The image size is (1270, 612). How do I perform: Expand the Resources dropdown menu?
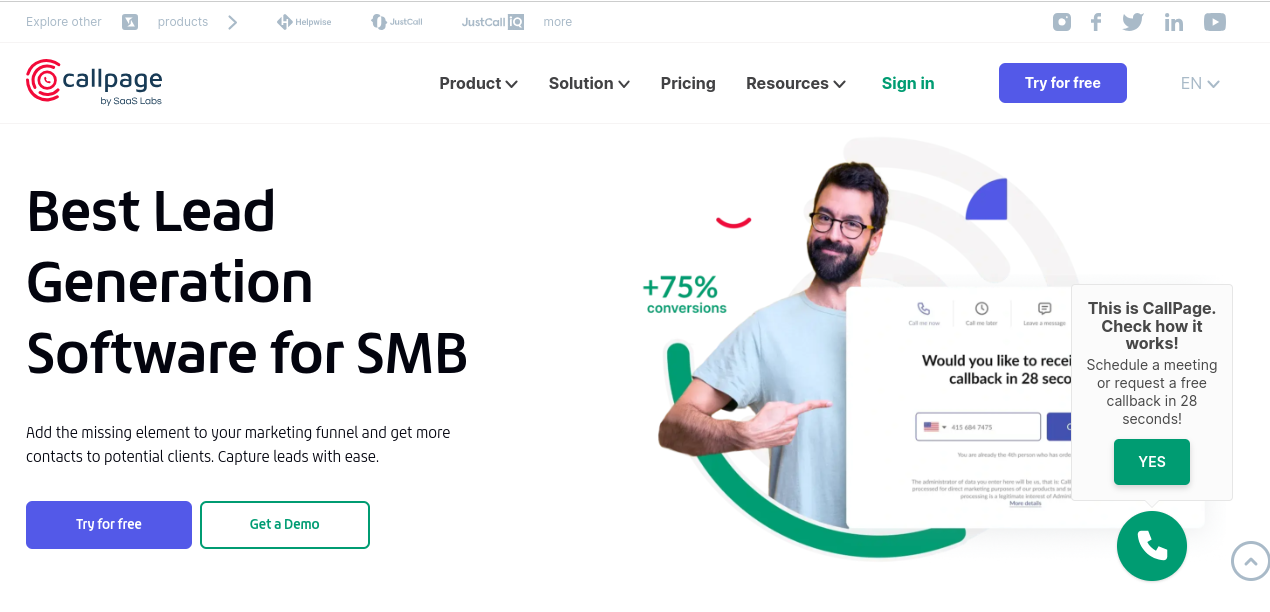pos(796,83)
